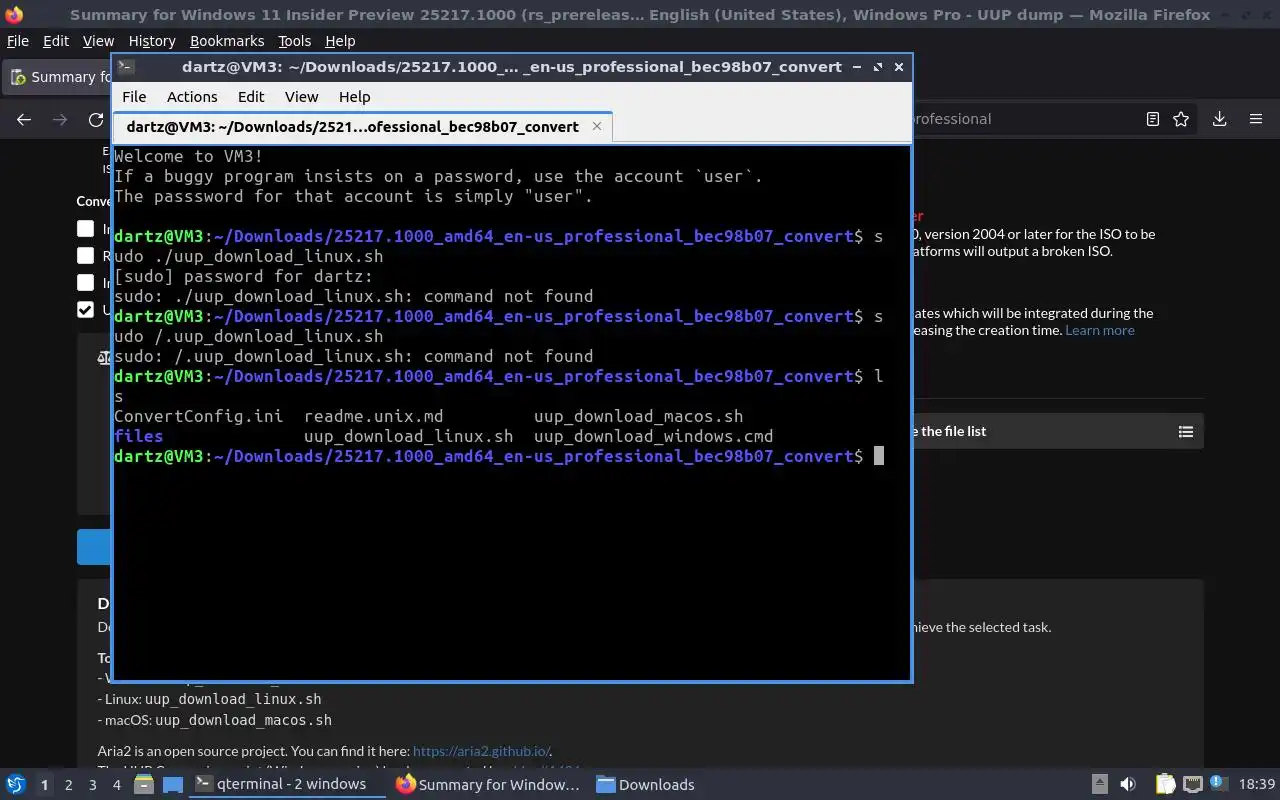The image size is (1280, 800).
Task: Switch to workspace 2
Action: pos(68,784)
